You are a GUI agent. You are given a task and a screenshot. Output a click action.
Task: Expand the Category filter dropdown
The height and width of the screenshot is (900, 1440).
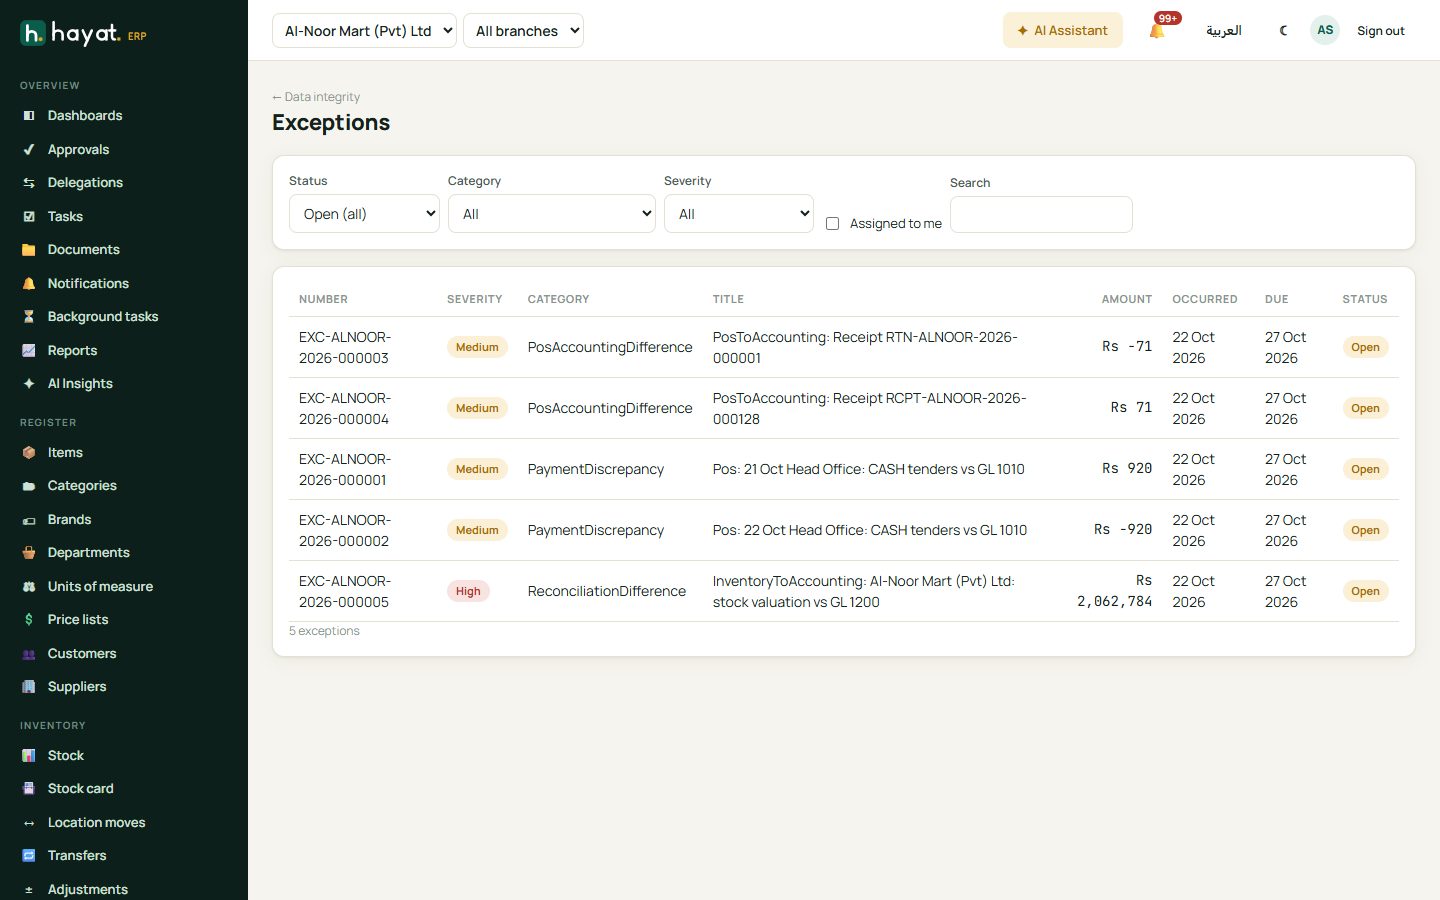coord(552,214)
